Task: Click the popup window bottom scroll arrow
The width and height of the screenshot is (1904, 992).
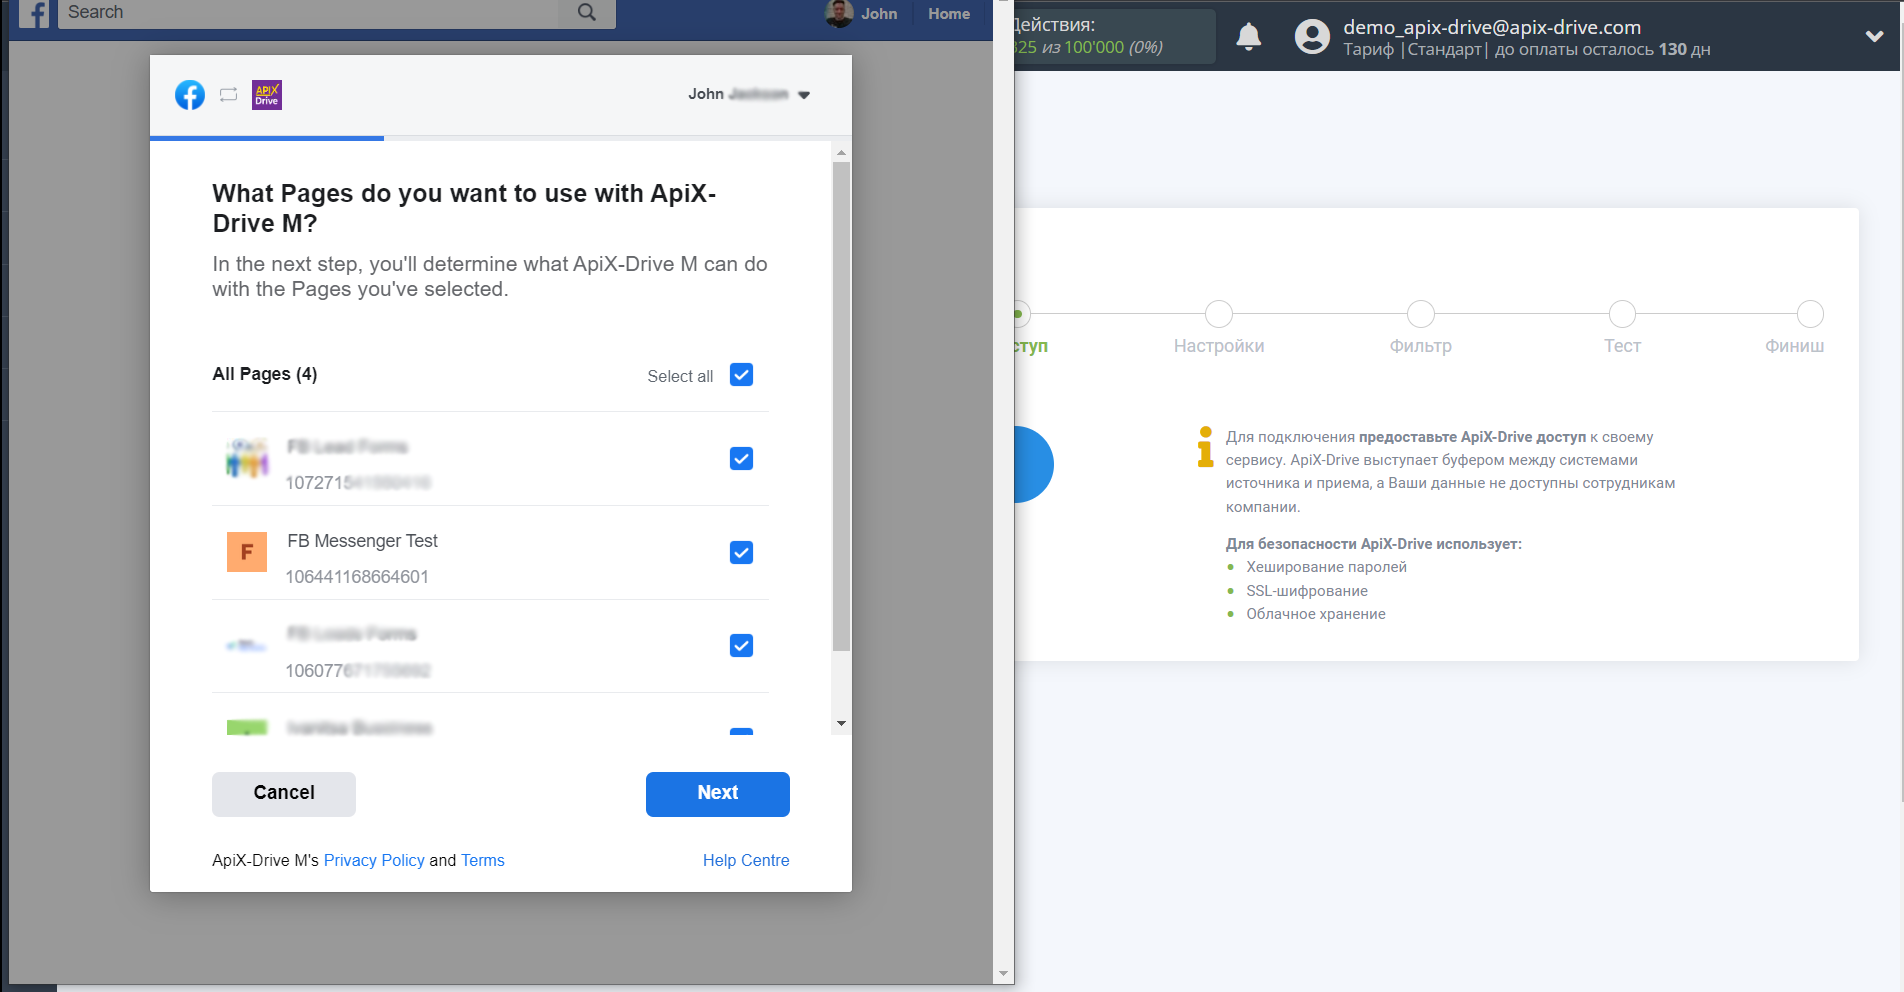Action: click(x=1003, y=974)
